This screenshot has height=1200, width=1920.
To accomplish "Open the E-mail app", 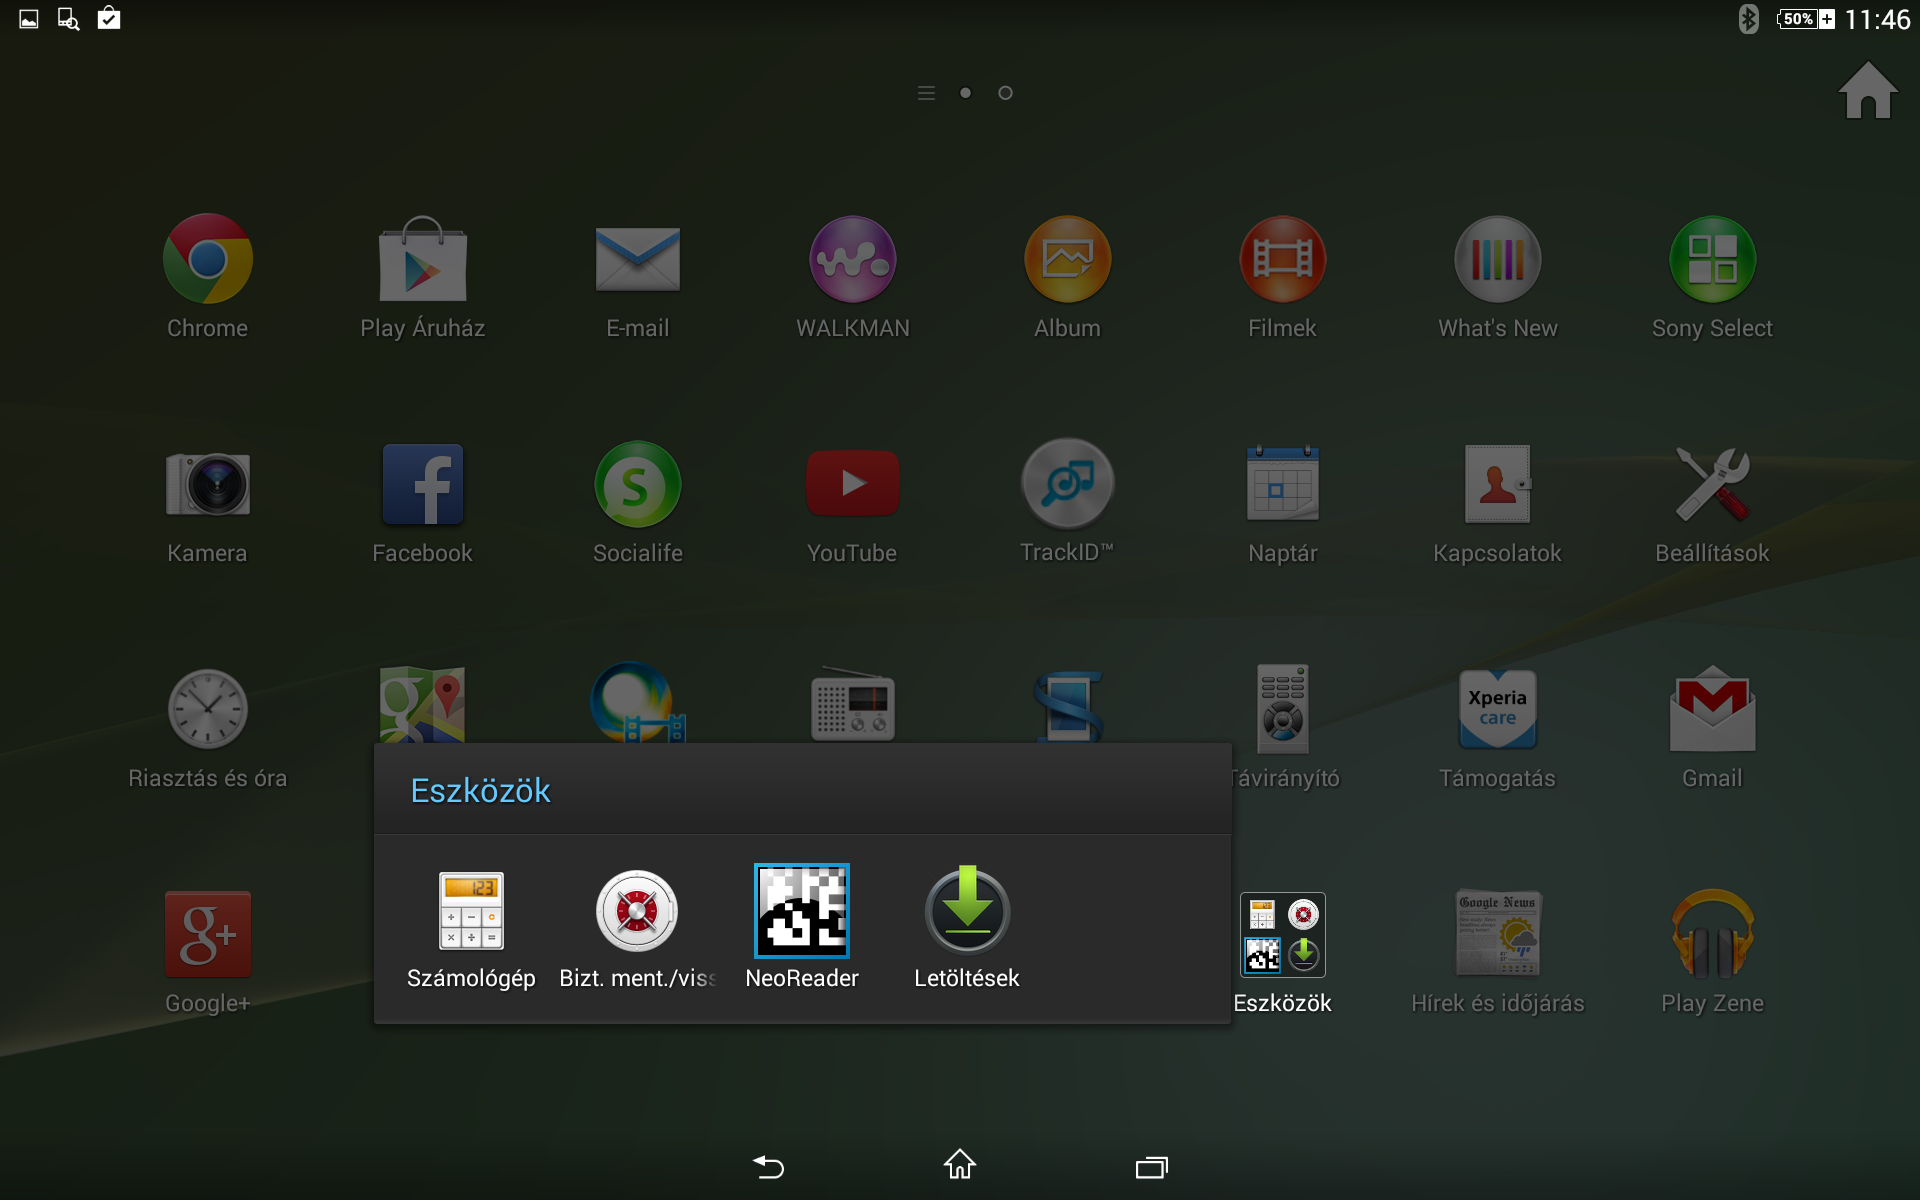I will [x=637, y=259].
